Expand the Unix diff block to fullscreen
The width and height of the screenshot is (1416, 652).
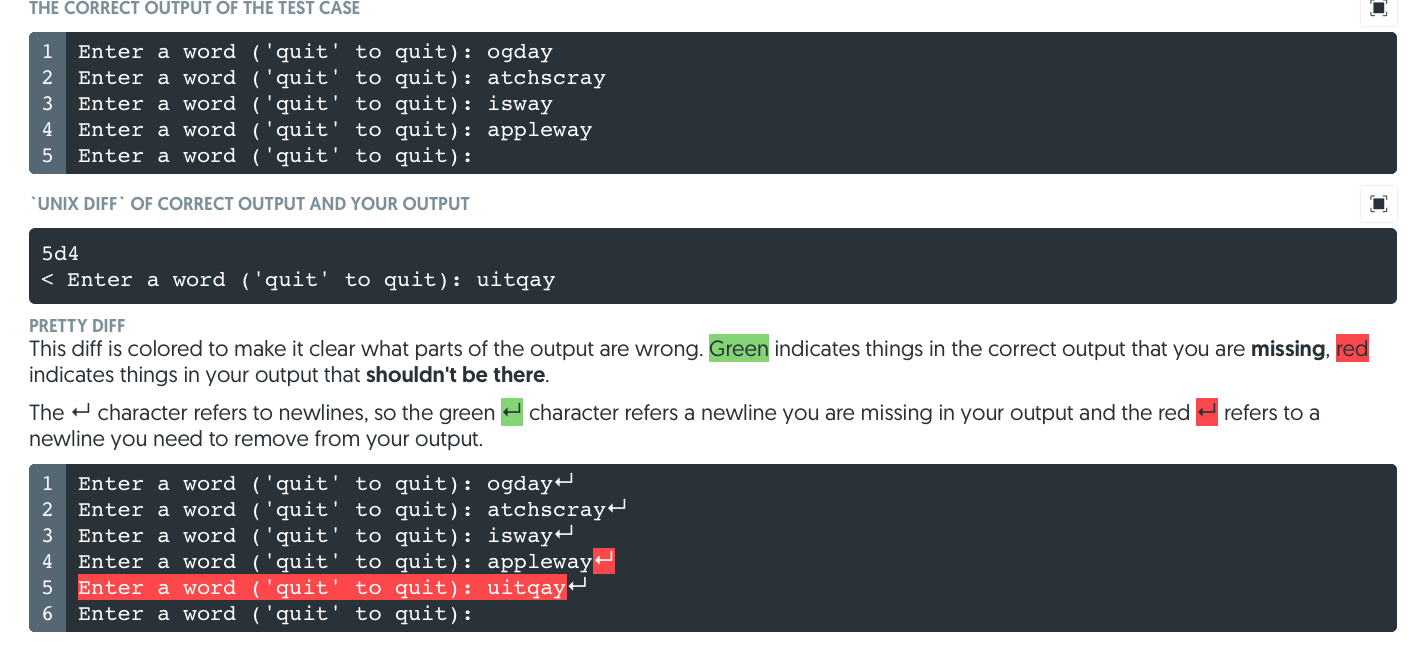click(1378, 204)
